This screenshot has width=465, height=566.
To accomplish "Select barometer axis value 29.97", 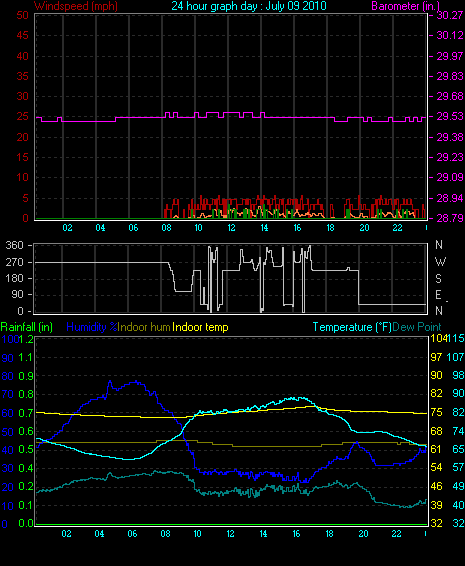I will tap(450, 56).
